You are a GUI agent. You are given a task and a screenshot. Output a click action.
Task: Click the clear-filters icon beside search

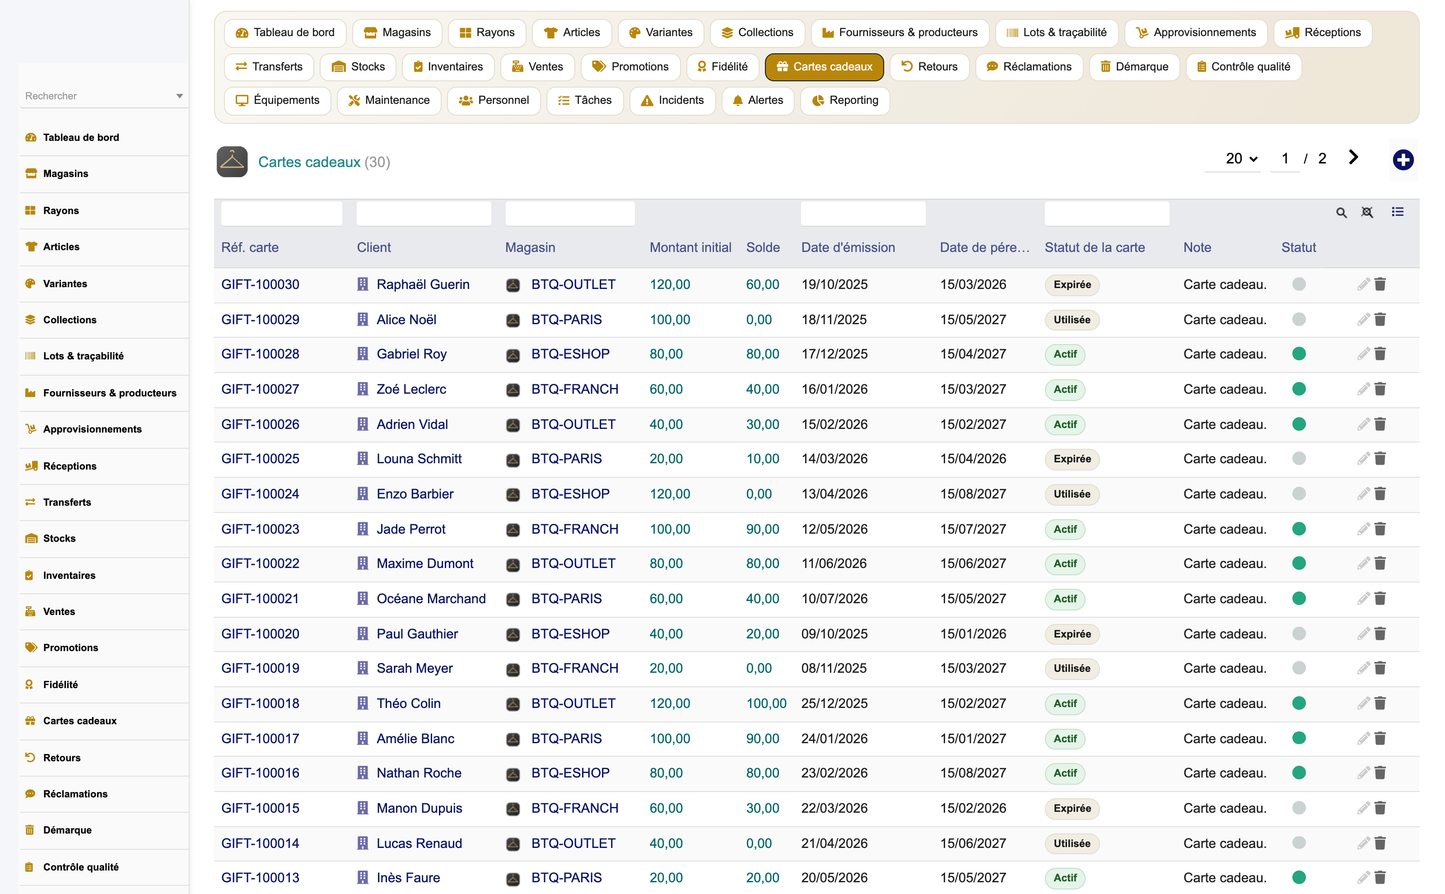click(x=1367, y=212)
